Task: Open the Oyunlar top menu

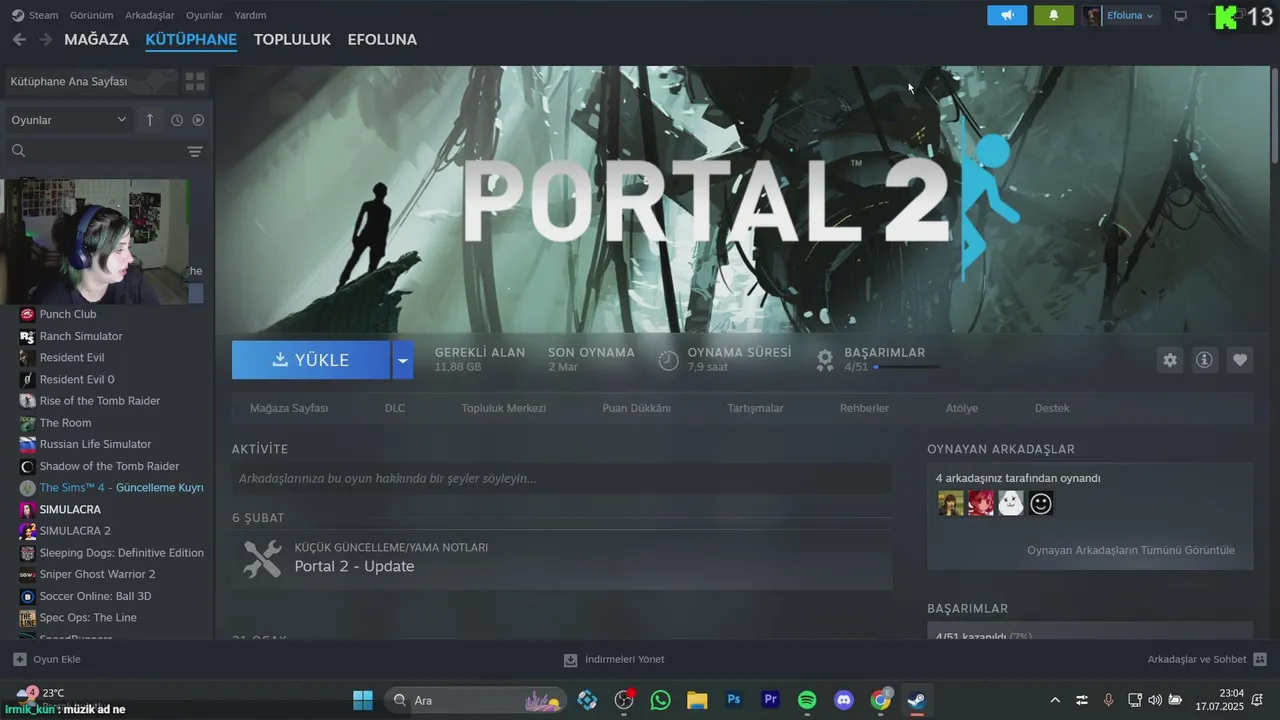Action: [204, 15]
